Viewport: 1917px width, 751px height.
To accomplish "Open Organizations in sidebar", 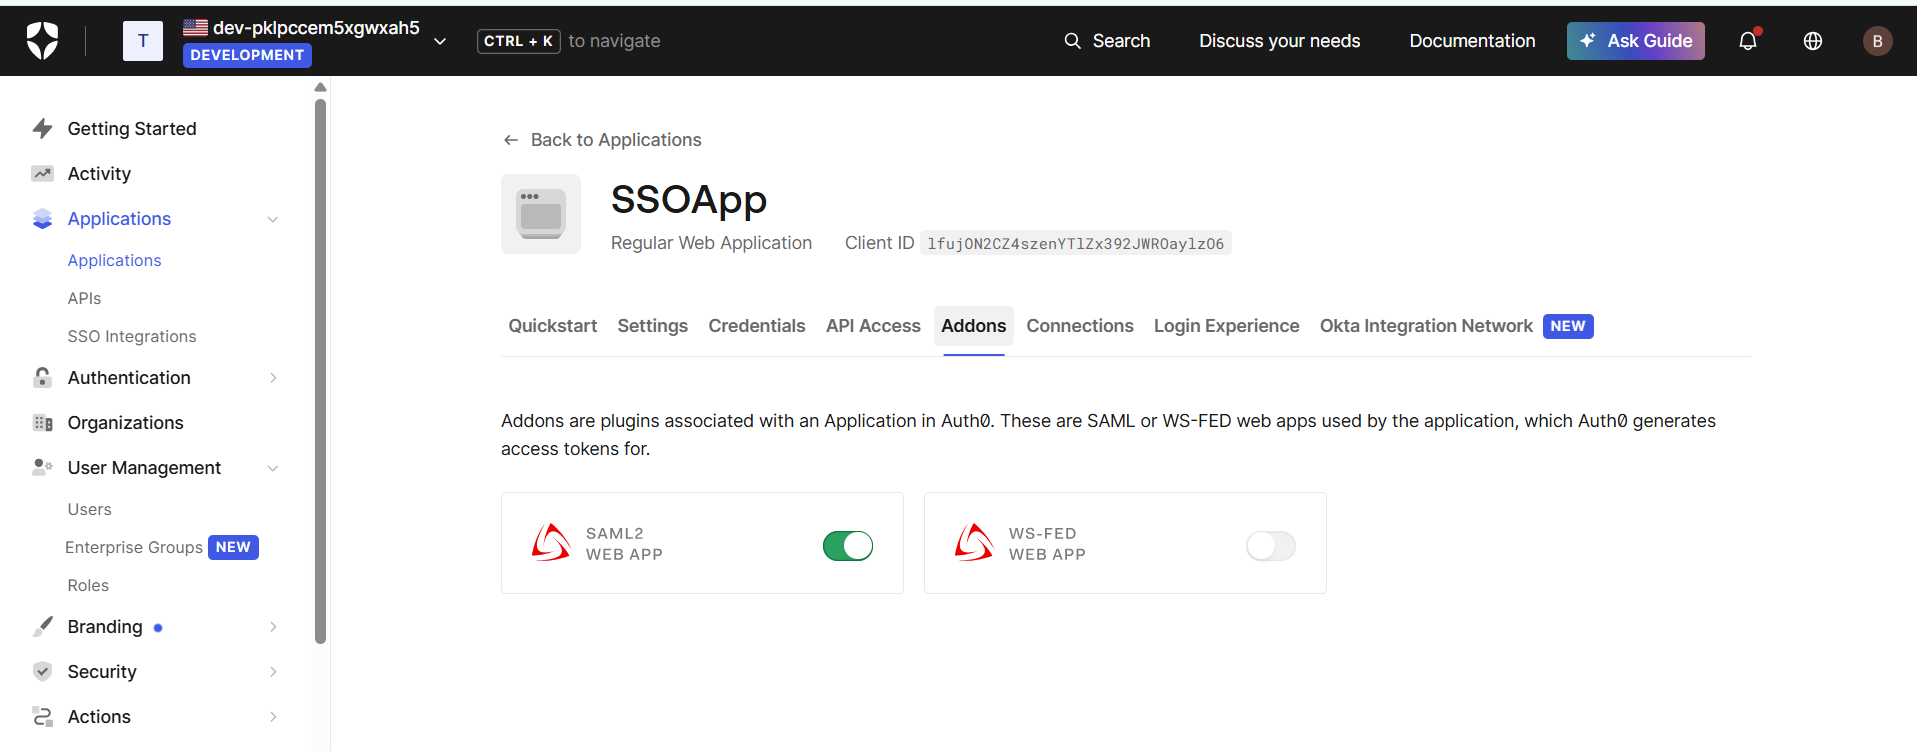I will click(x=125, y=422).
